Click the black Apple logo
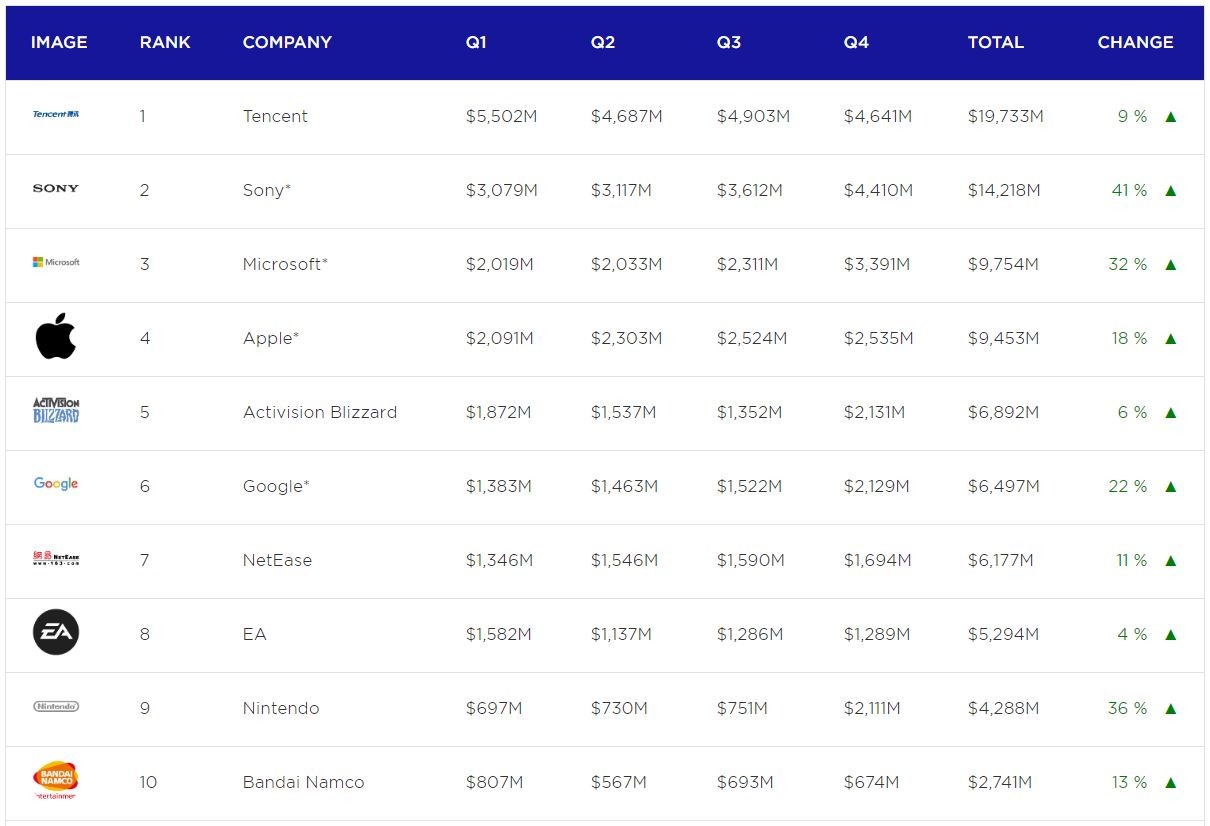Screen dimensions: 1210x826 coord(56,337)
